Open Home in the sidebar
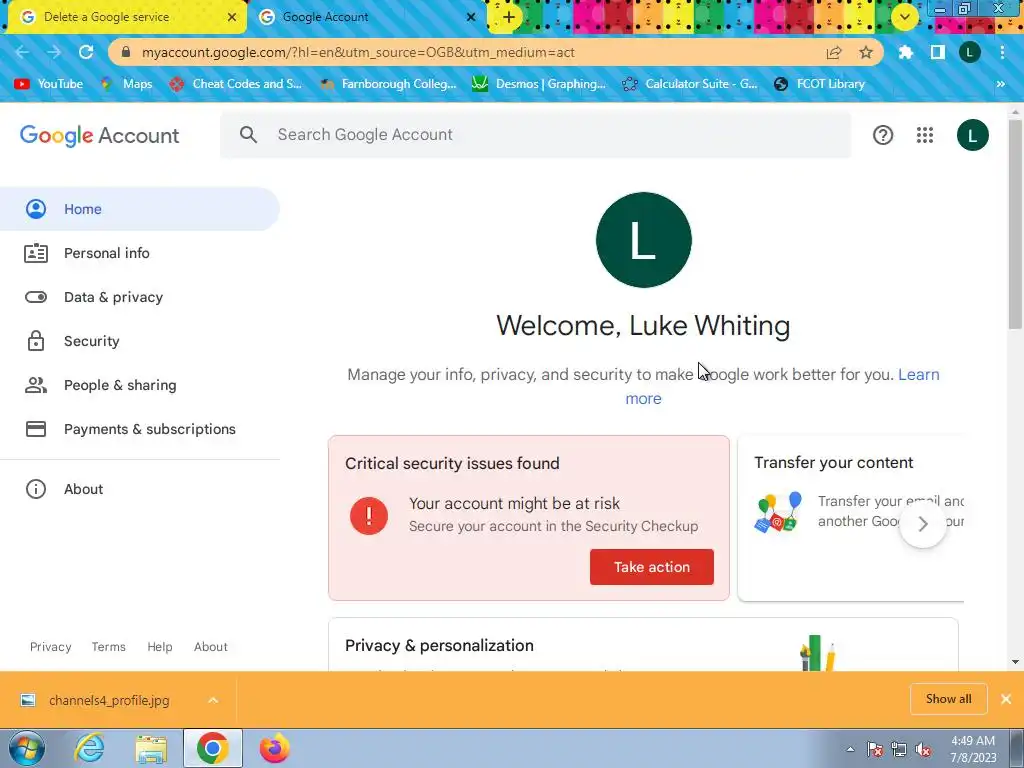Image resolution: width=1024 pixels, height=768 pixels. point(140,209)
